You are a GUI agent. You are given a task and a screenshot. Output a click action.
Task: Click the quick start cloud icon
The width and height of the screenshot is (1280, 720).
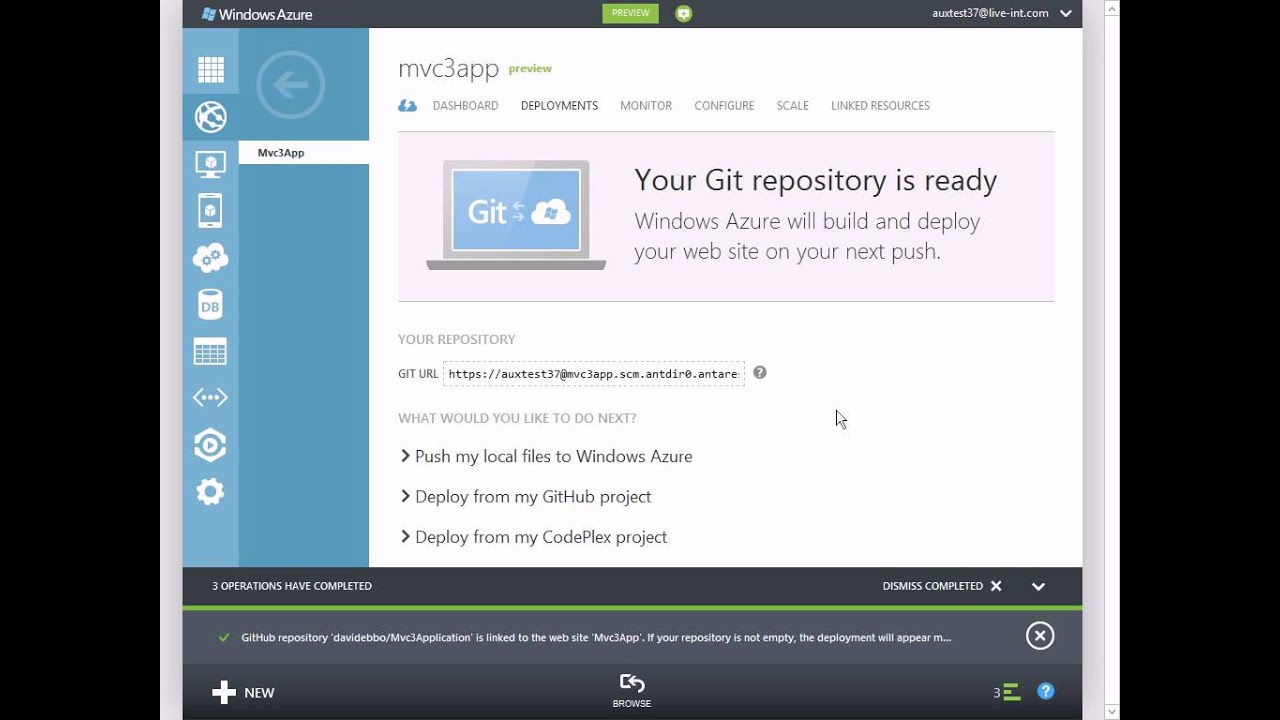408,105
